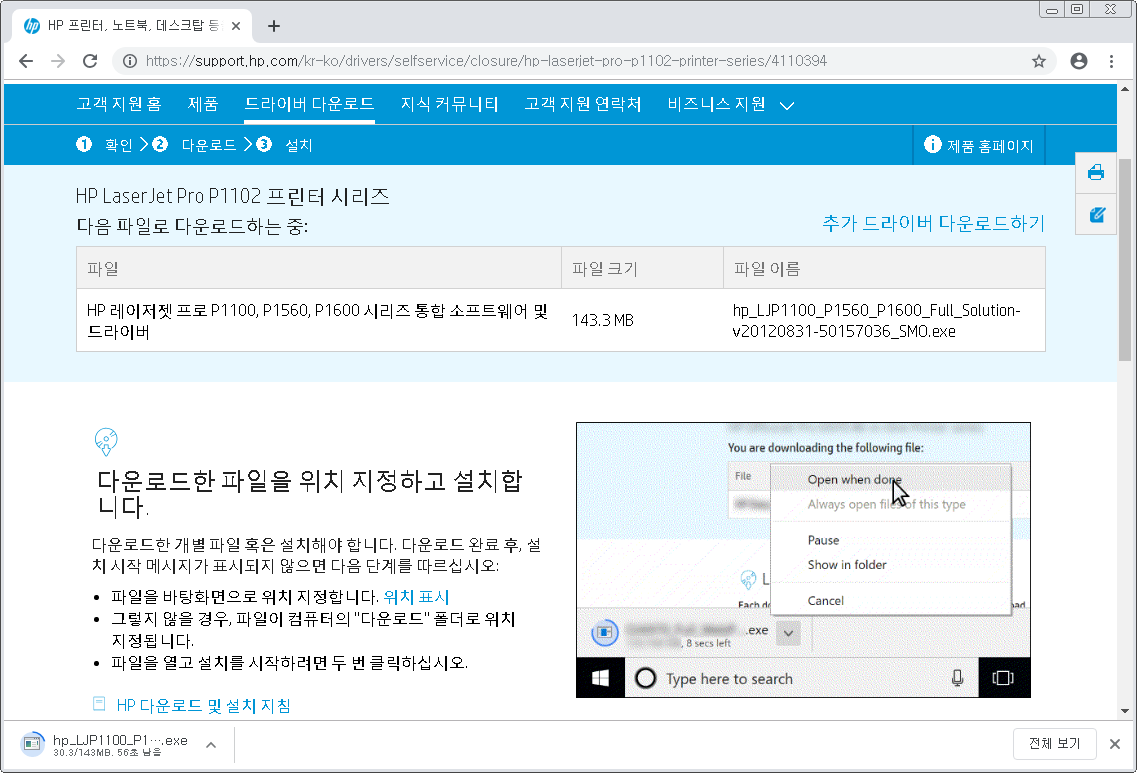Image resolution: width=1137 pixels, height=773 pixels.
Task: Click scrollbar up arrow
Action: [1125, 90]
